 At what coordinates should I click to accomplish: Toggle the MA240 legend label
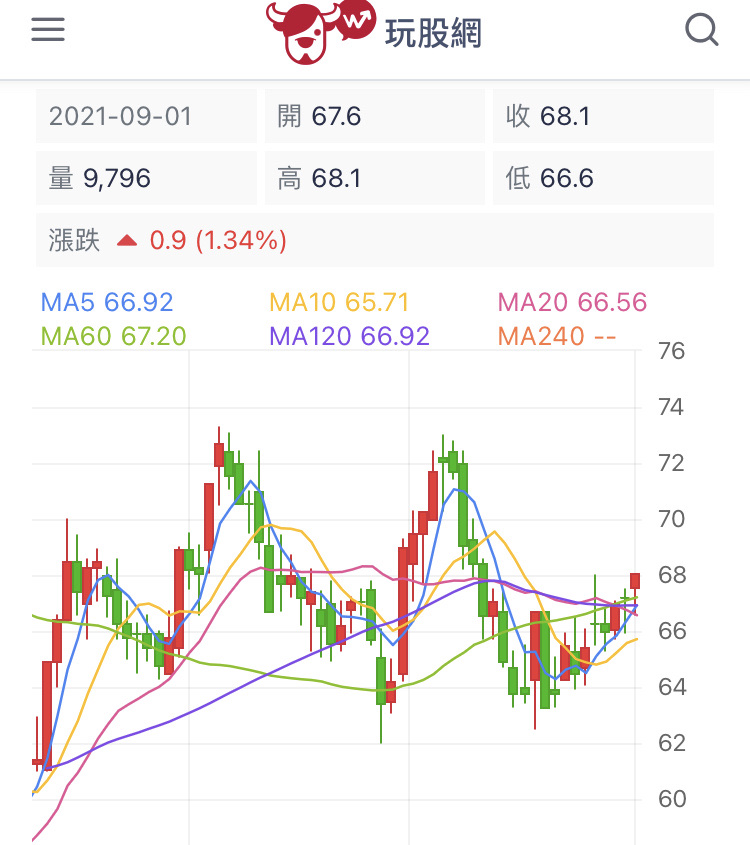[556, 336]
